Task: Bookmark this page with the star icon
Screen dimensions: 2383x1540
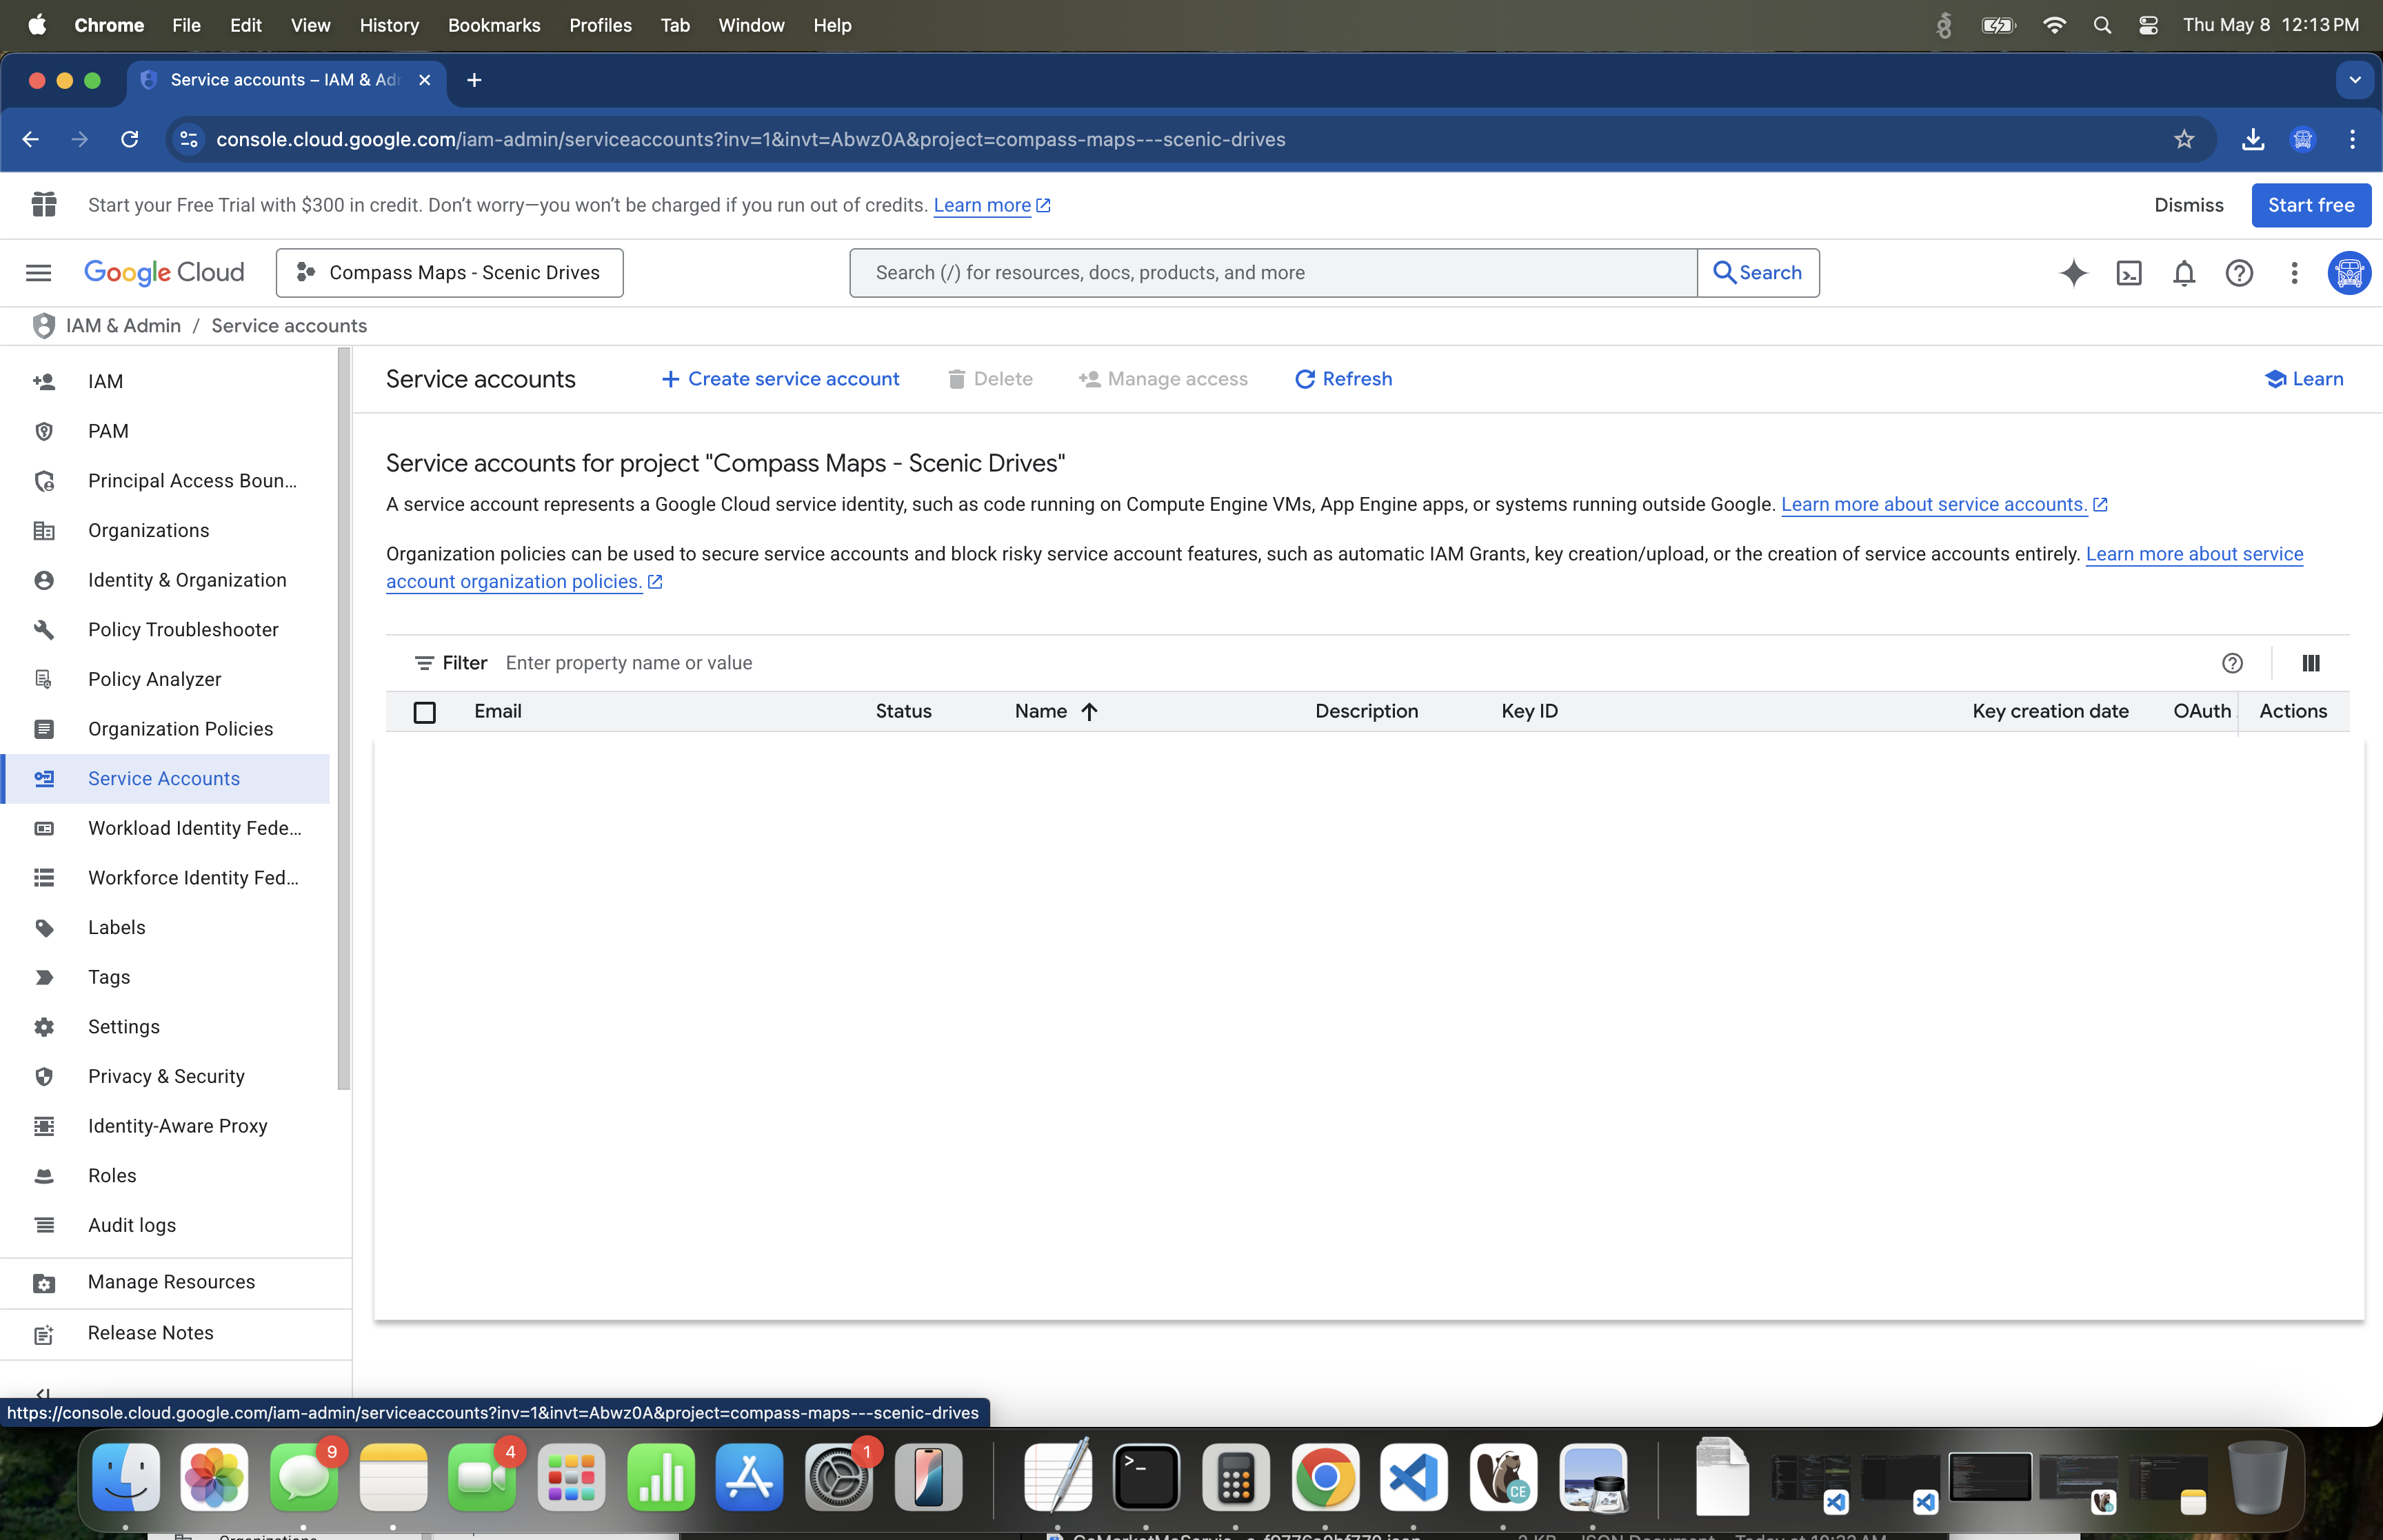Action: 2183,139
